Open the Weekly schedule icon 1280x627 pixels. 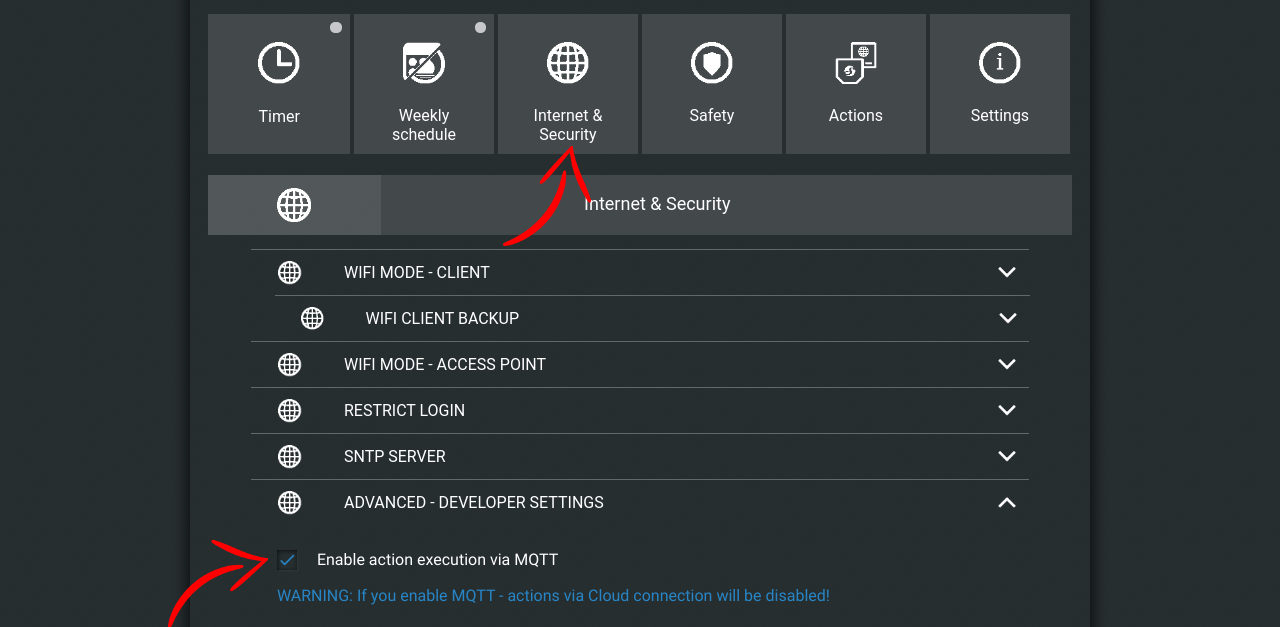tap(424, 63)
